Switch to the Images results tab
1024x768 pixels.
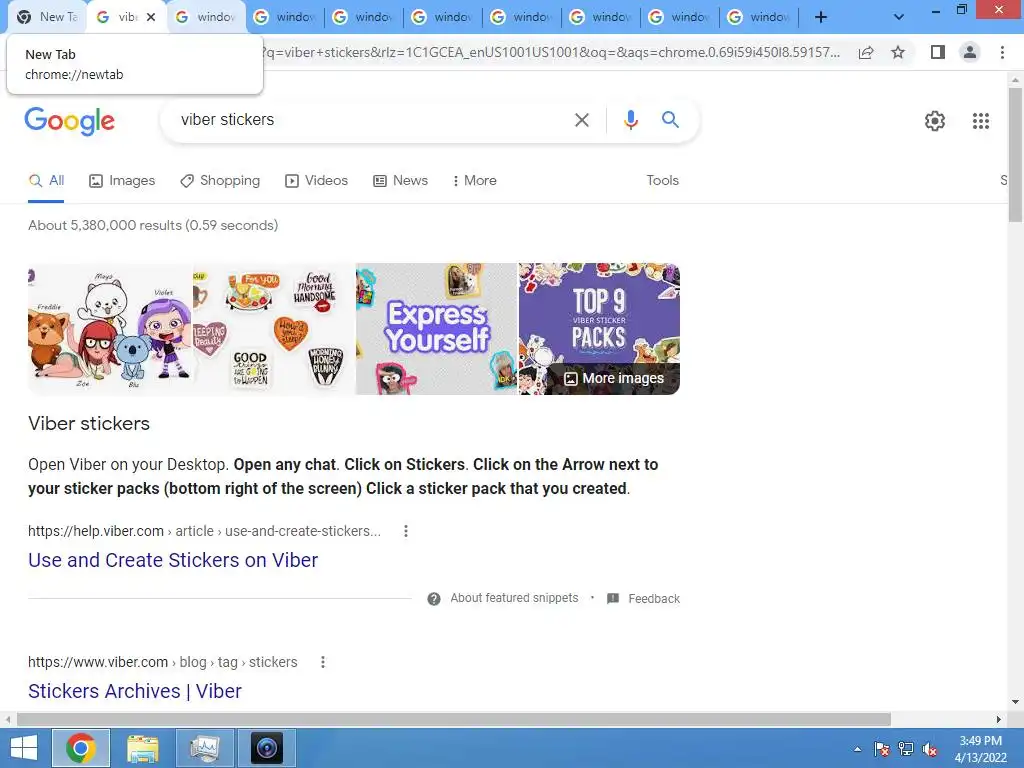tap(122, 181)
